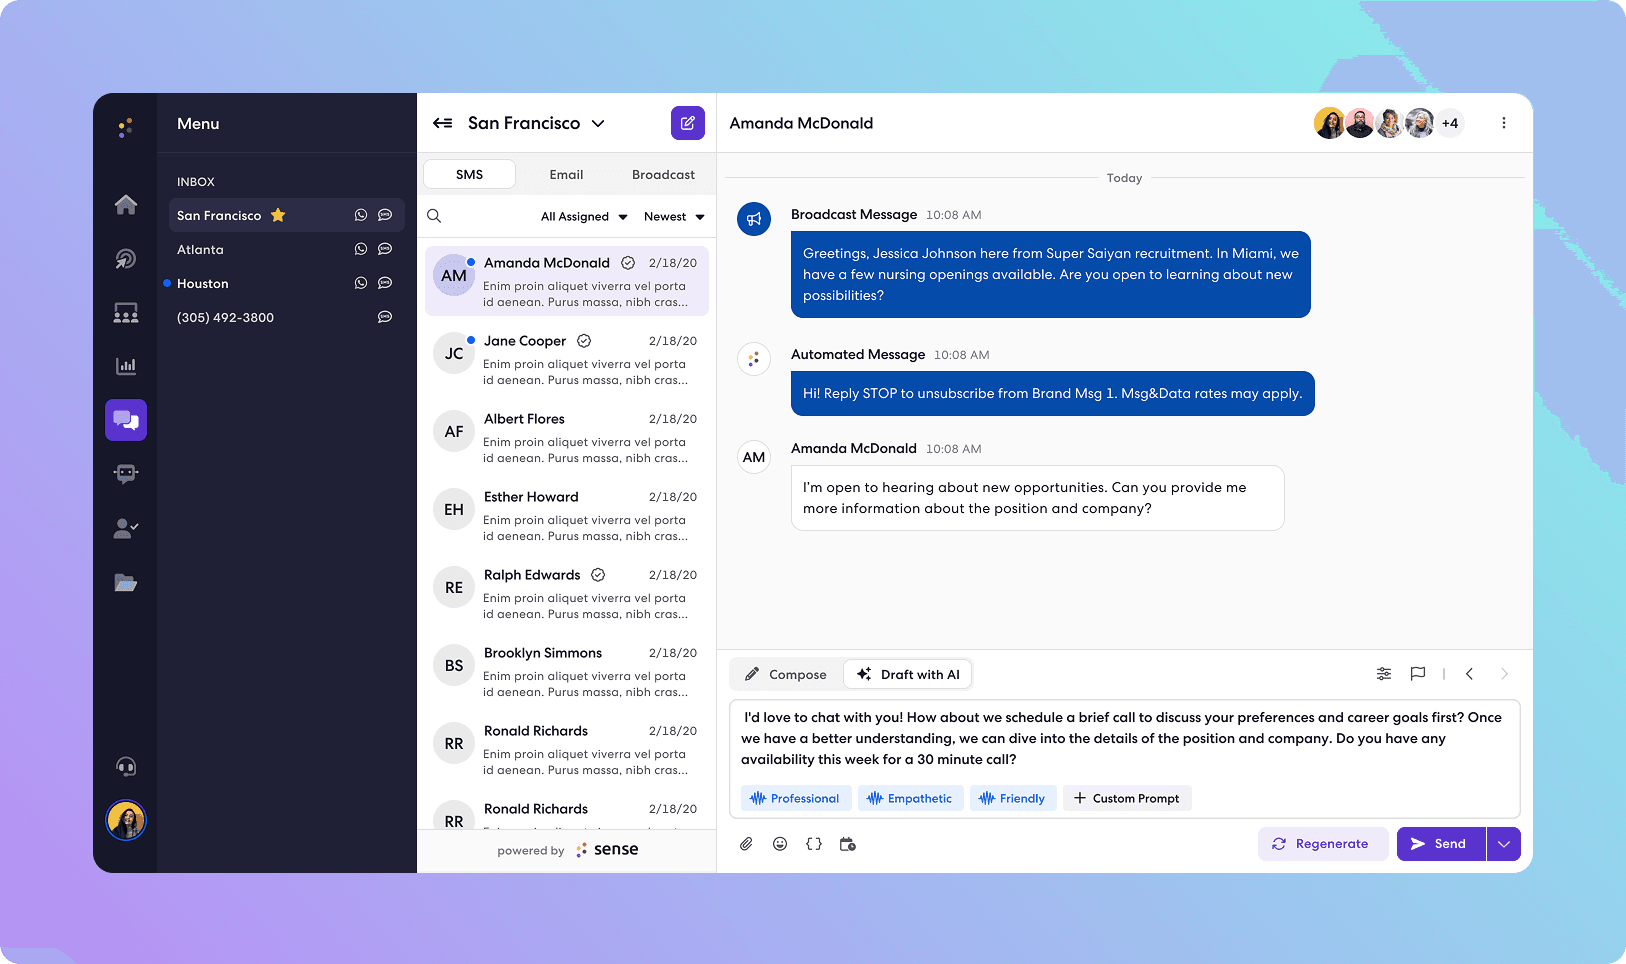Click the search magnifier icon

click(434, 216)
